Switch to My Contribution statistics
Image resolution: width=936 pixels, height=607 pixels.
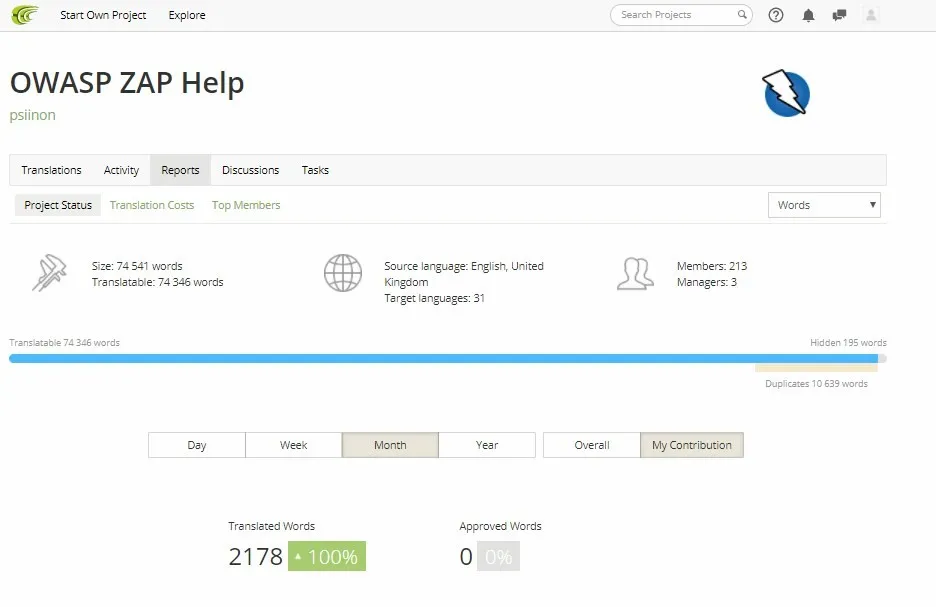tap(692, 445)
